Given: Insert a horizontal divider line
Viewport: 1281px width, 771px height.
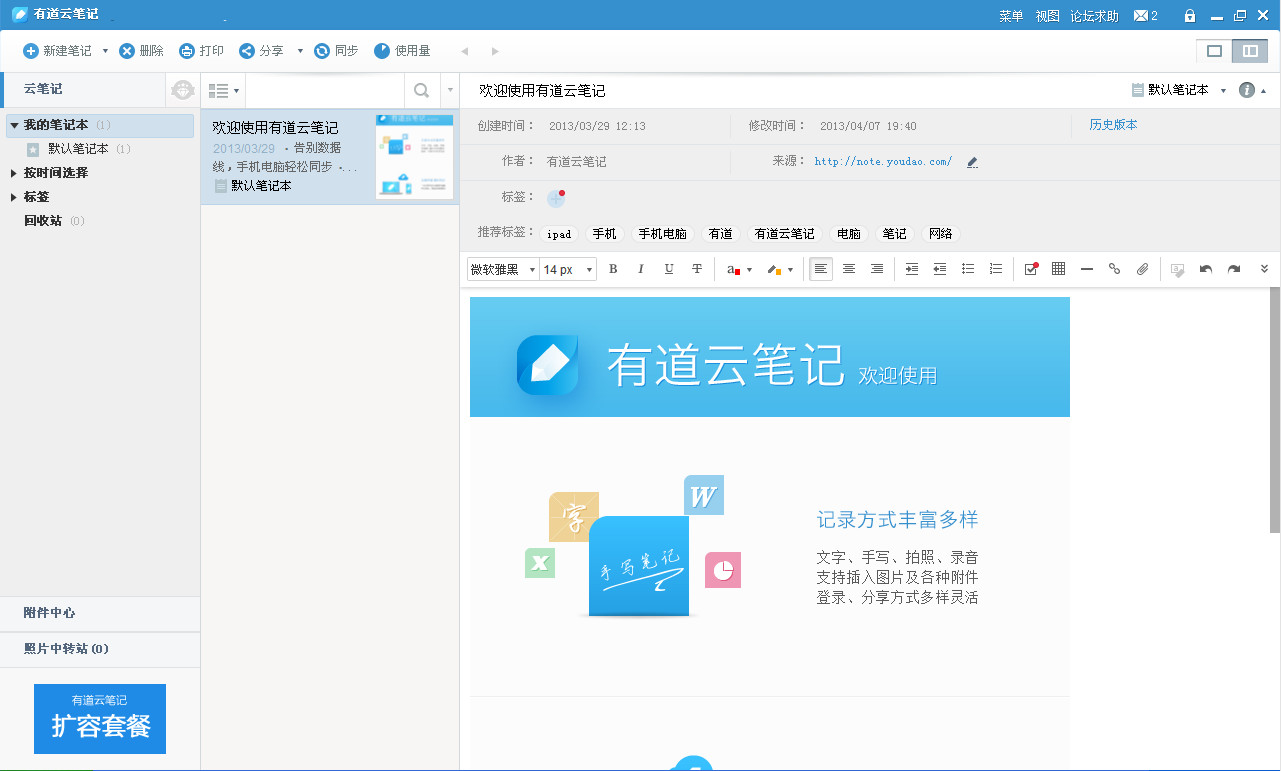Looking at the screenshot, I should click(x=1086, y=268).
